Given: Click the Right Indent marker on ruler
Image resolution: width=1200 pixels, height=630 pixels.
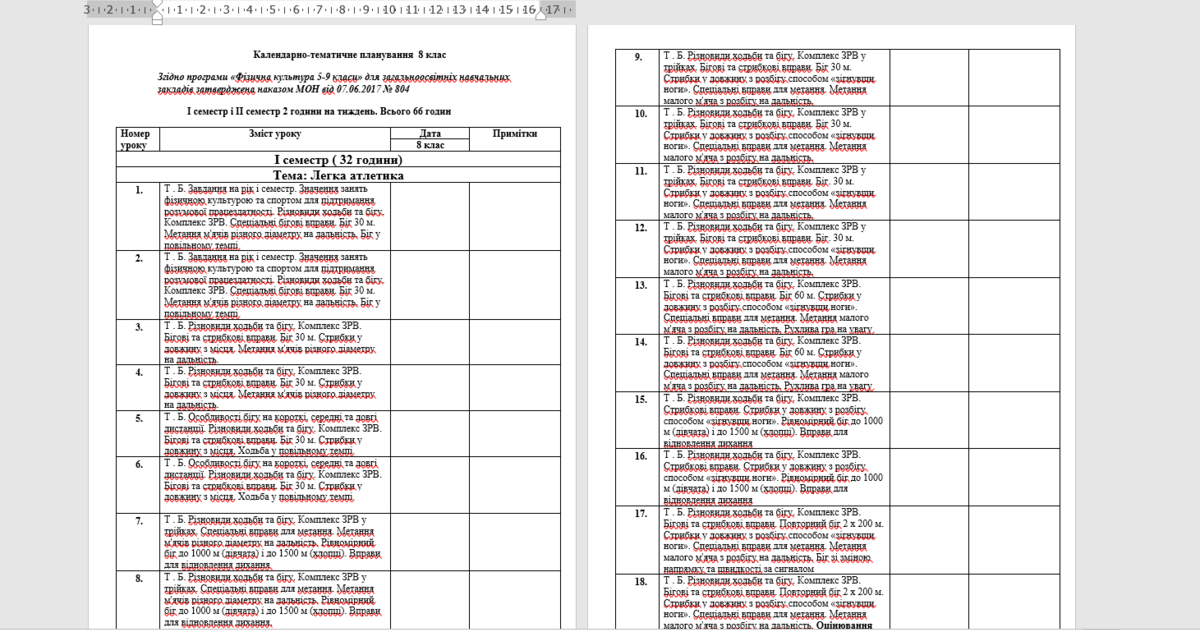Looking at the screenshot, I should click(541, 14).
